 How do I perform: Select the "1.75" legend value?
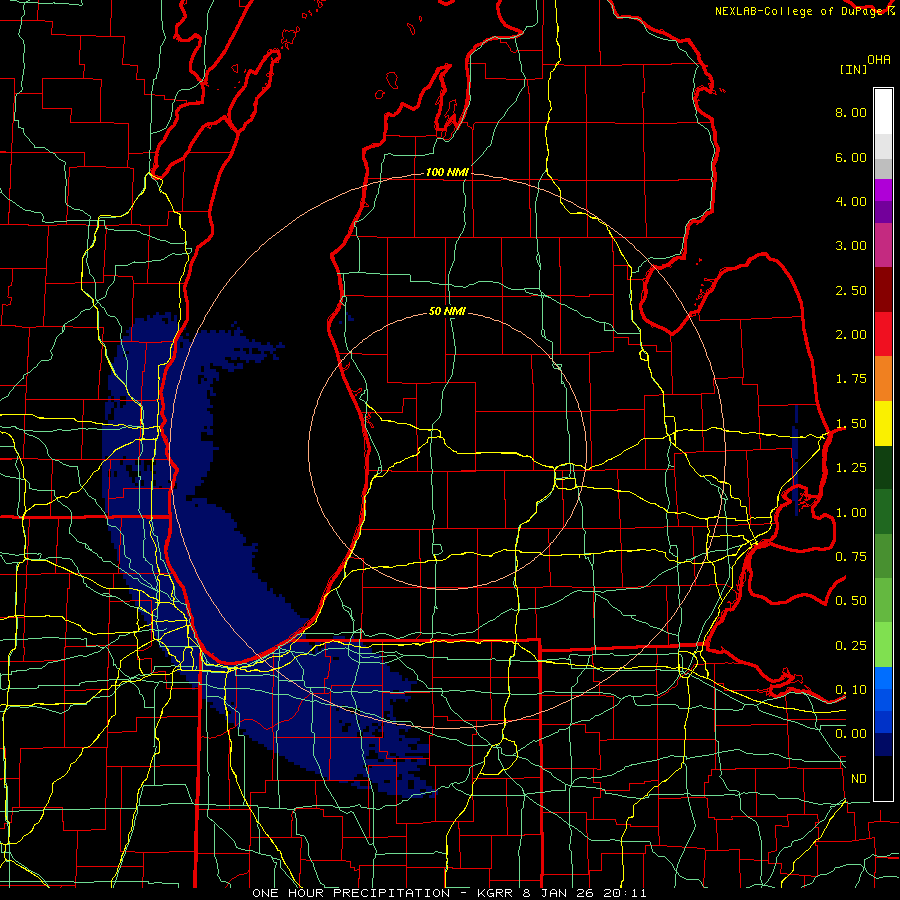[x=851, y=379]
